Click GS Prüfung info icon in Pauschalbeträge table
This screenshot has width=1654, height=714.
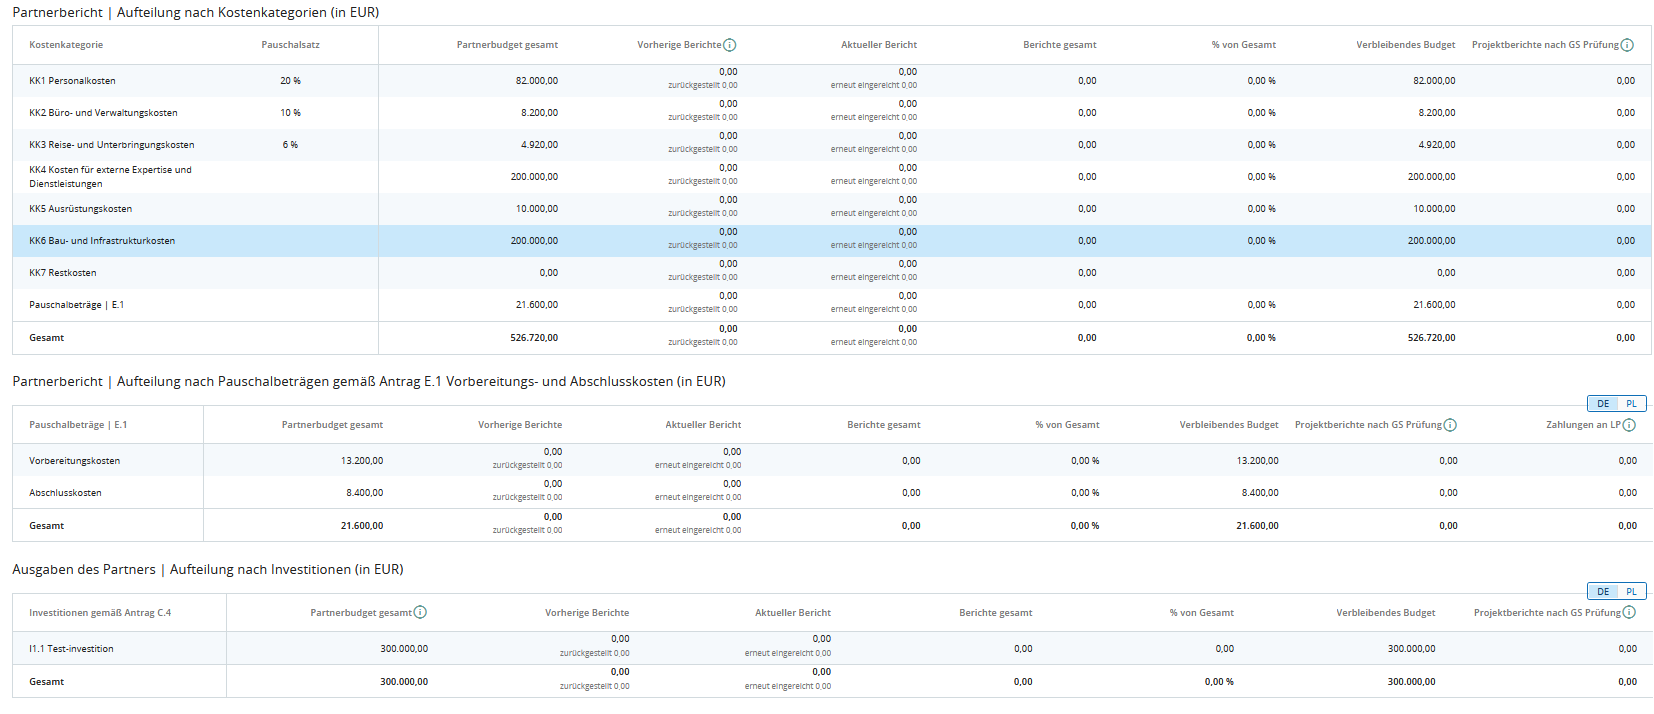1450,425
